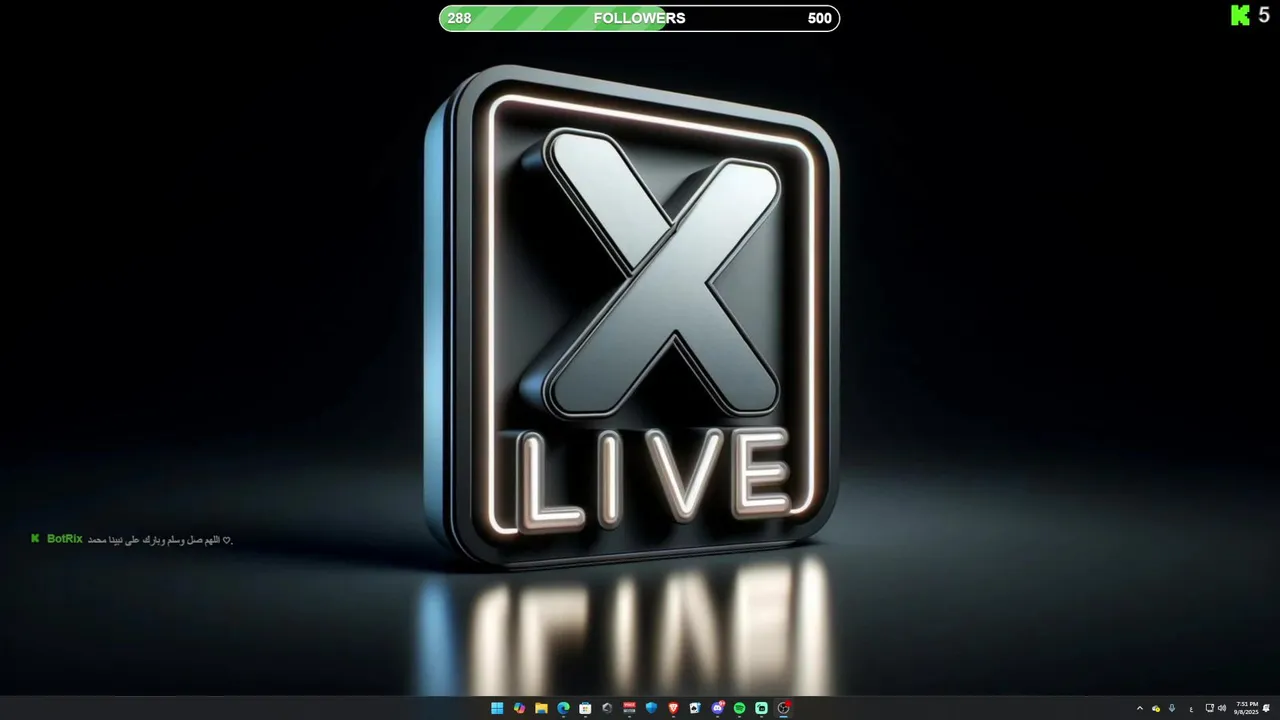The width and height of the screenshot is (1280, 720).
Task: Open Spotify from the taskbar
Action: [x=740, y=708]
